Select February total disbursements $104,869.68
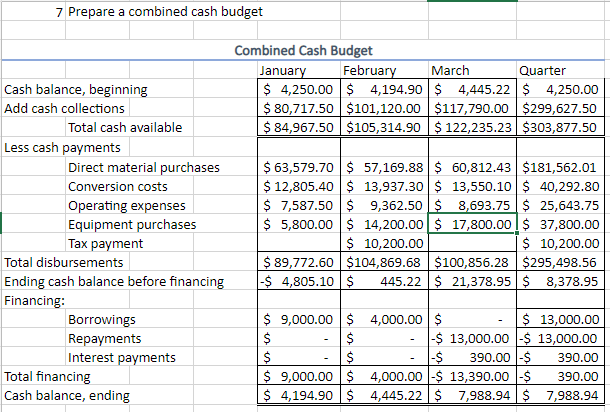The image size is (610, 412). [x=384, y=263]
